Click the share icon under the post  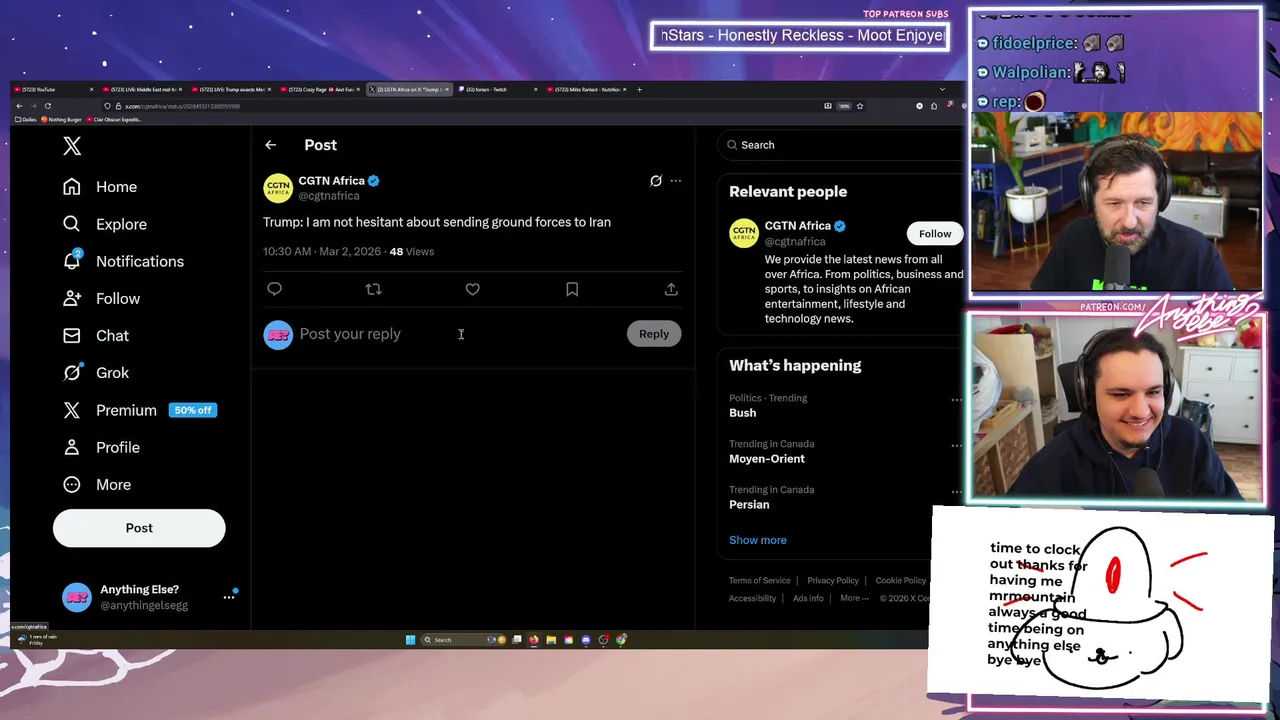pyautogui.click(x=671, y=289)
